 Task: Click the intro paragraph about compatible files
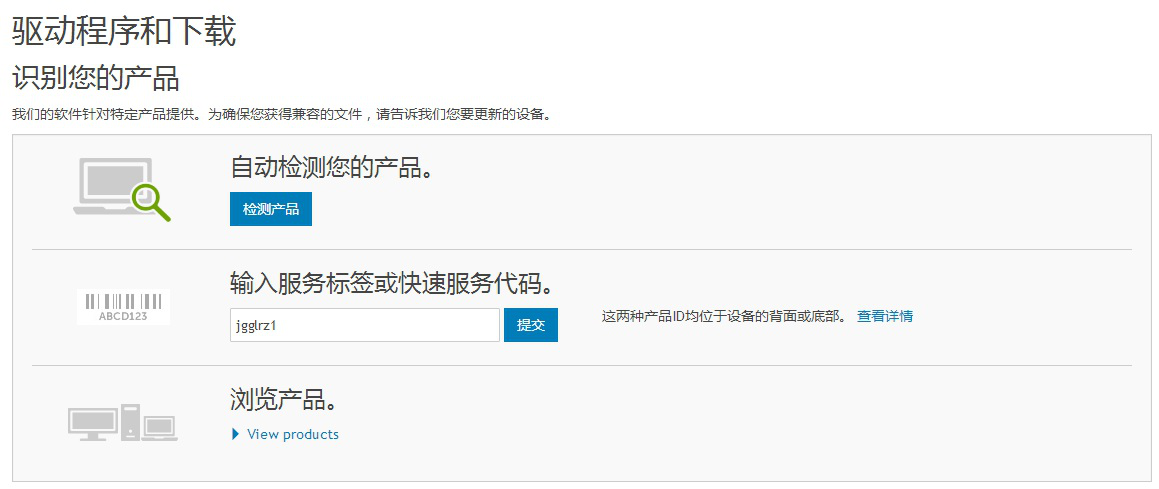tap(282, 114)
